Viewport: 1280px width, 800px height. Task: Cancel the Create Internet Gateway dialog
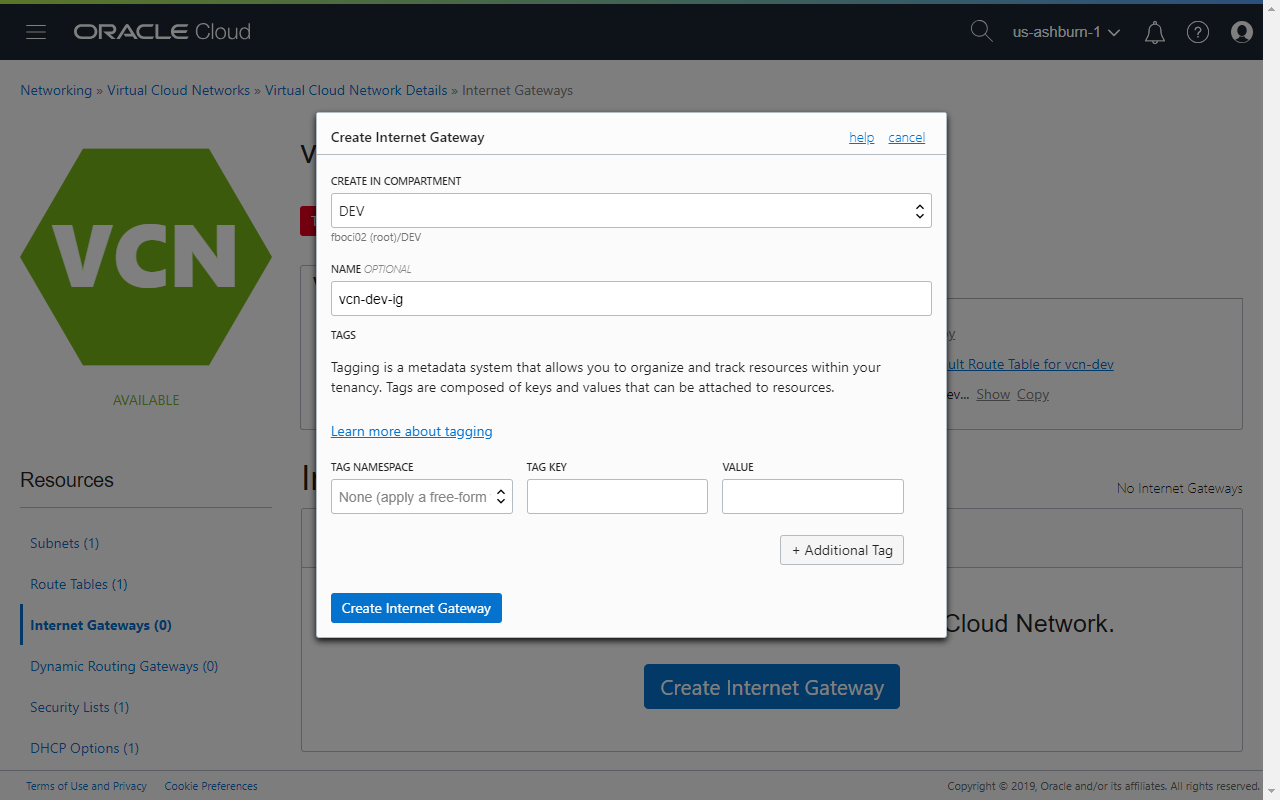click(x=906, y=137)
